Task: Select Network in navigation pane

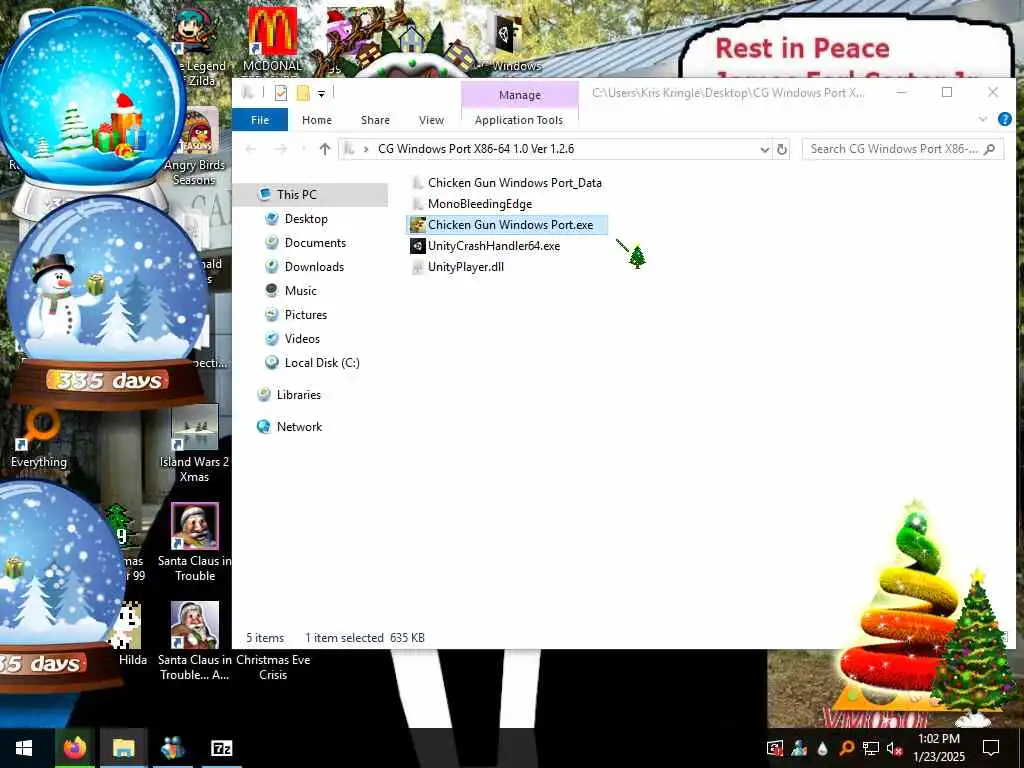Action: pos(299,427)
